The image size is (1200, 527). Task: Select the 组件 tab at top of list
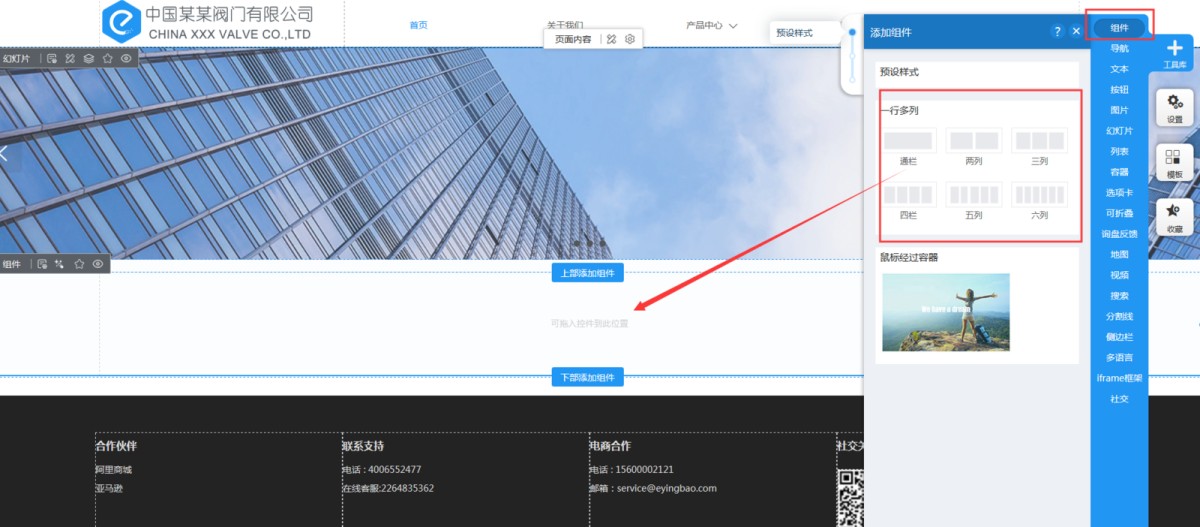(x=1119, y=28)
